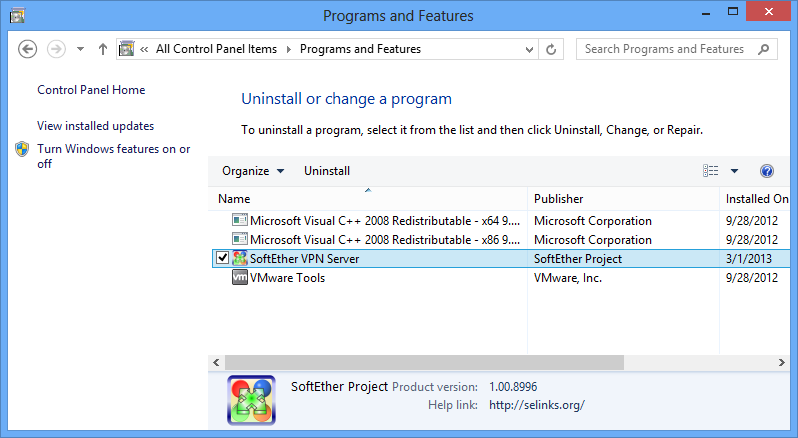Click the 3/1/2013 installed date cell
The width and height of the screenshot is (798, 438).
[749, 258]
